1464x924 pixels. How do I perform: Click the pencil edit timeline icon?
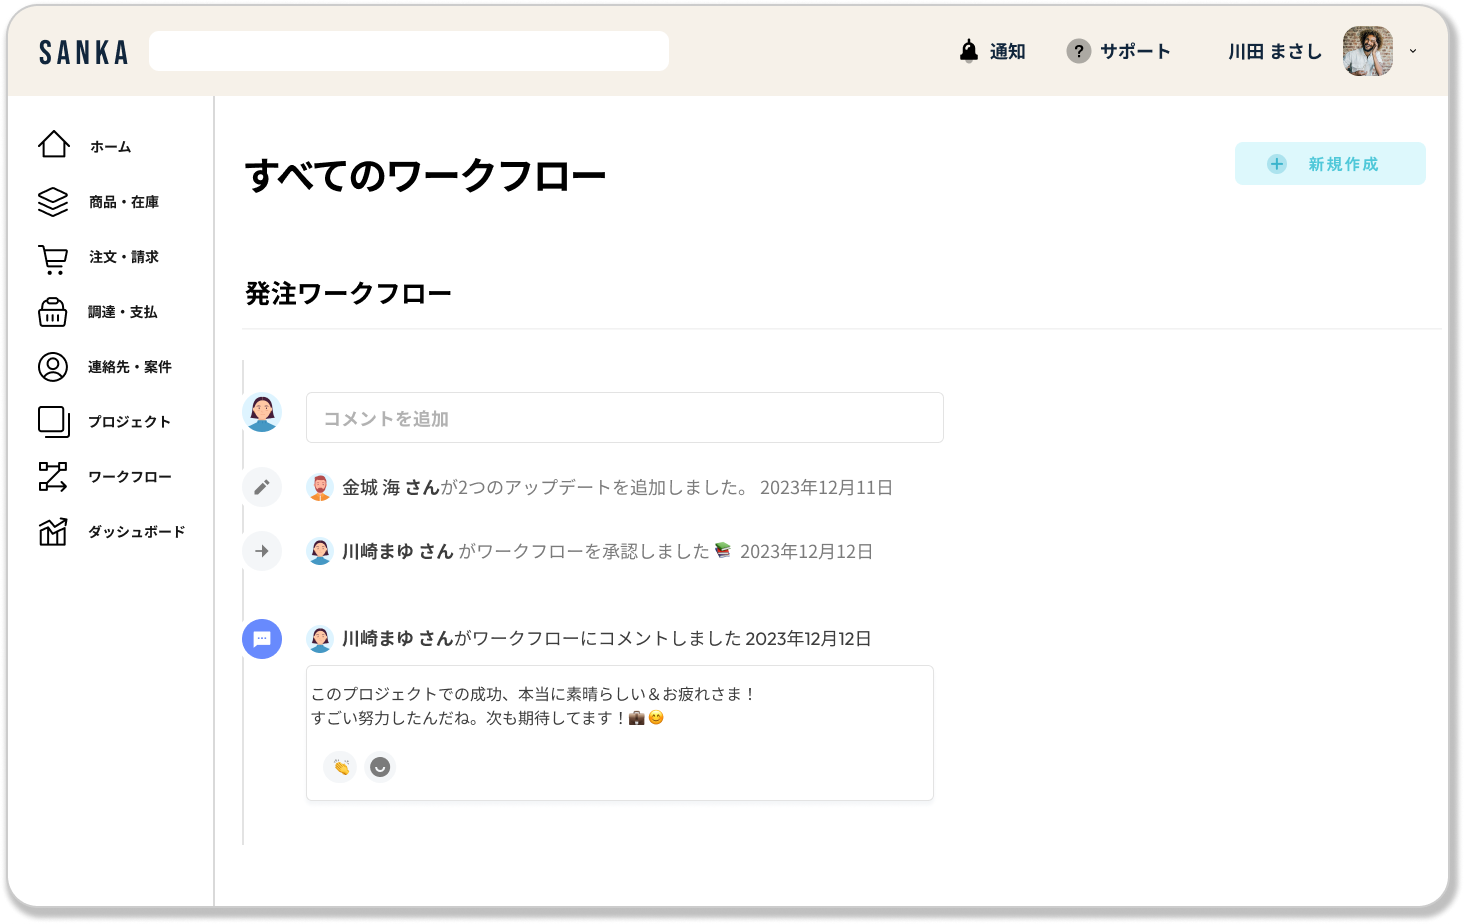(x=262, y=487)
